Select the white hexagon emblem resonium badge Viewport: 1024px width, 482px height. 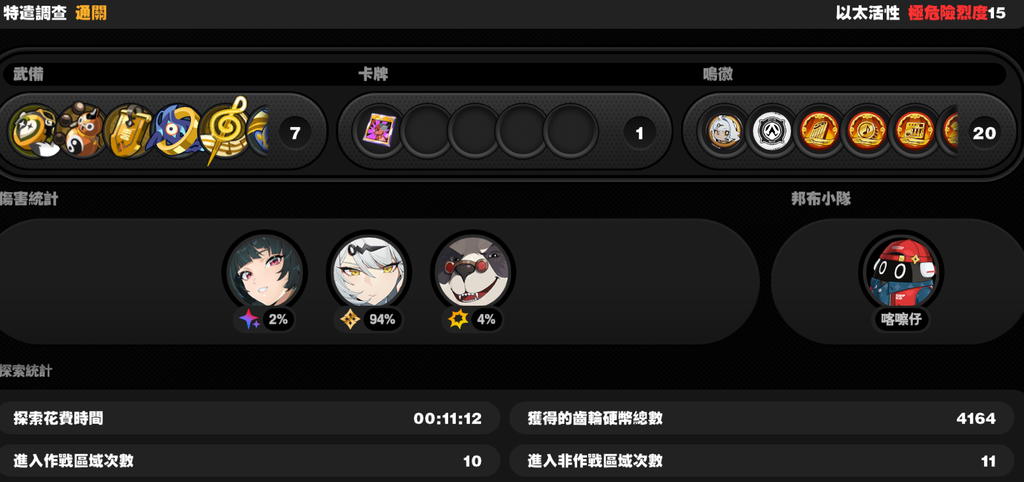pos(772,131)
